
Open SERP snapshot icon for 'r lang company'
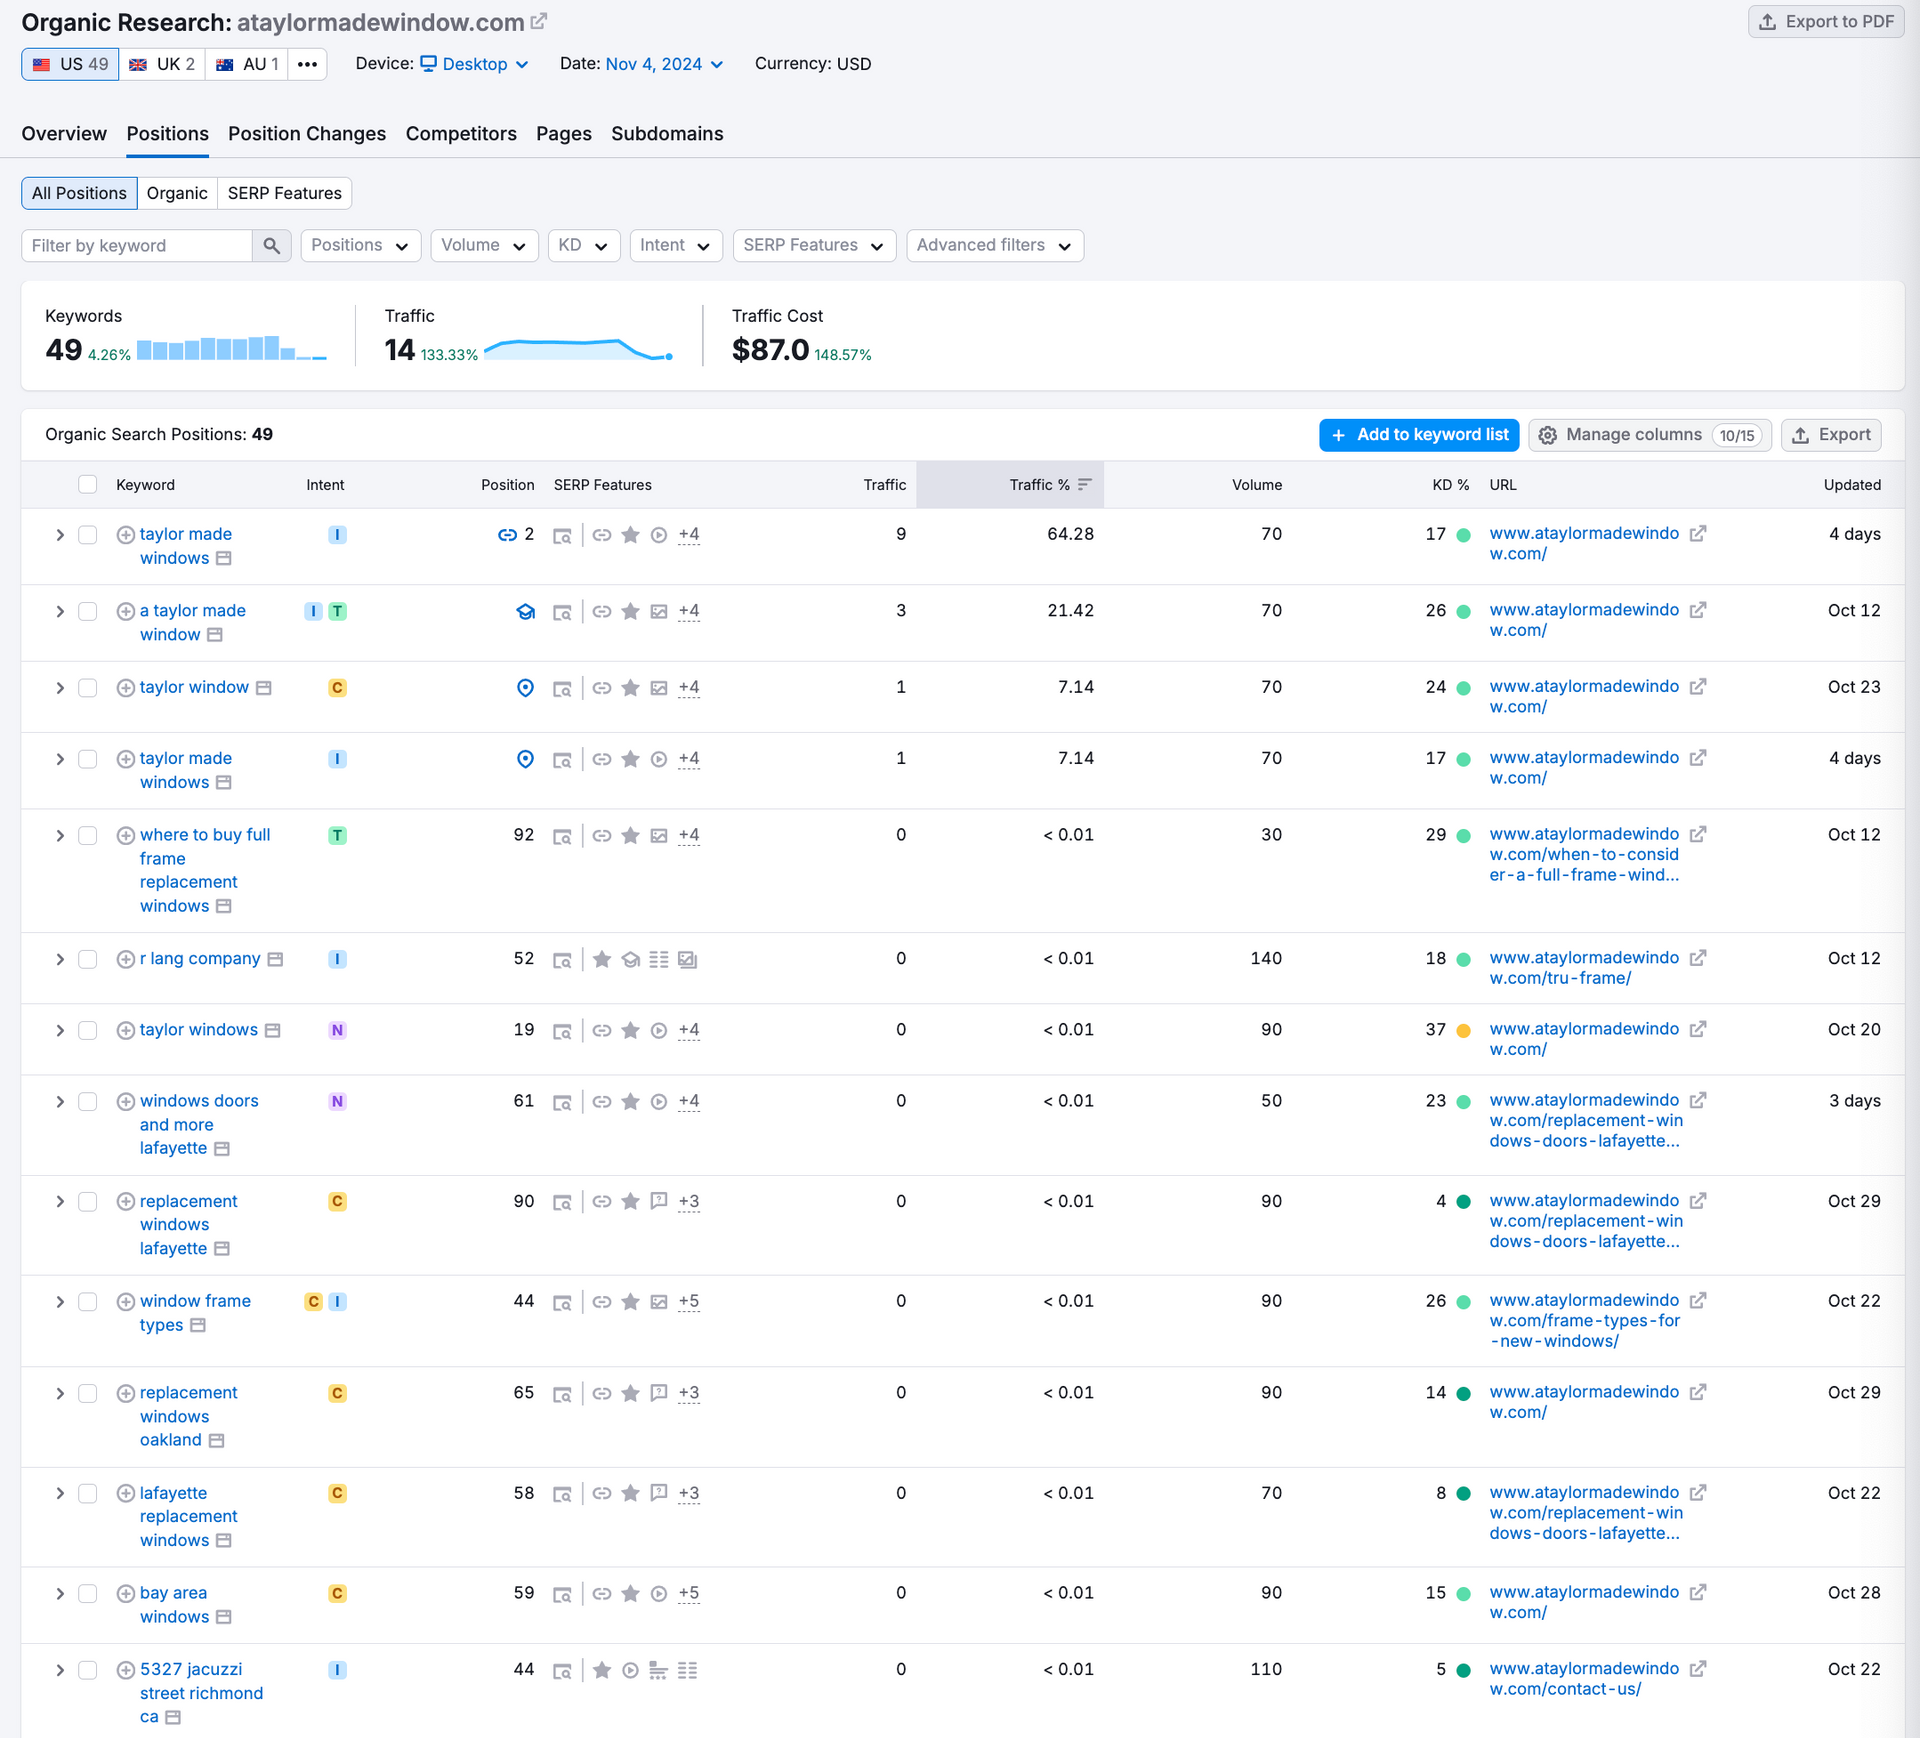pos(563,960)
